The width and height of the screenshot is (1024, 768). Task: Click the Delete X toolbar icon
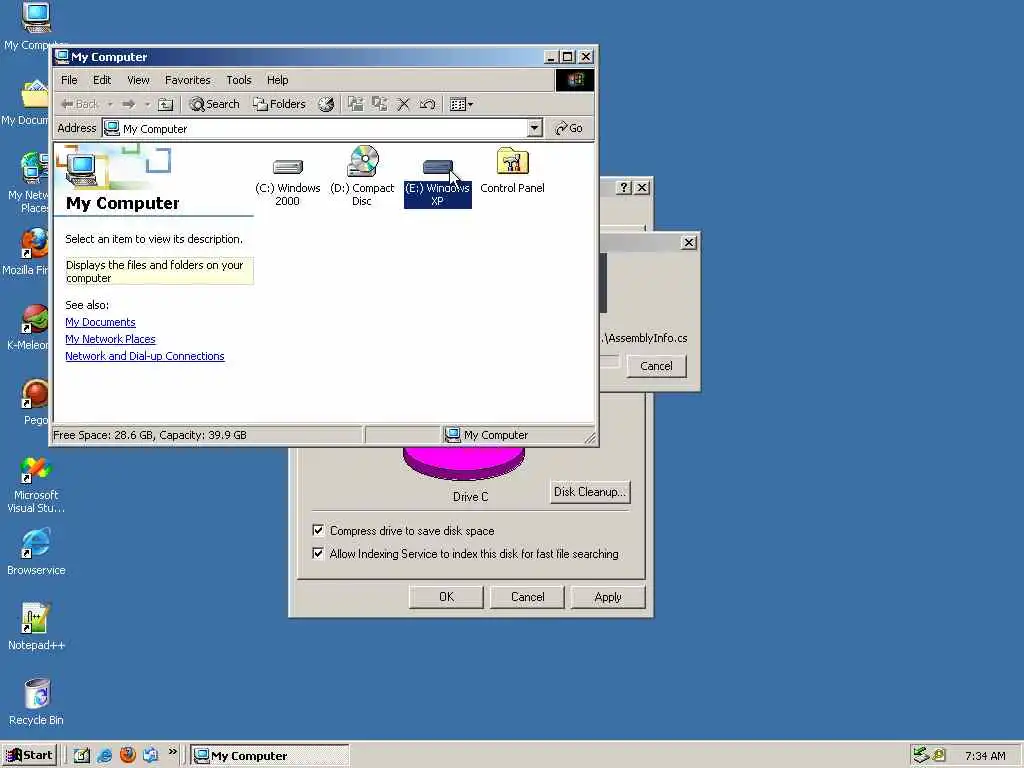(404, 104)
